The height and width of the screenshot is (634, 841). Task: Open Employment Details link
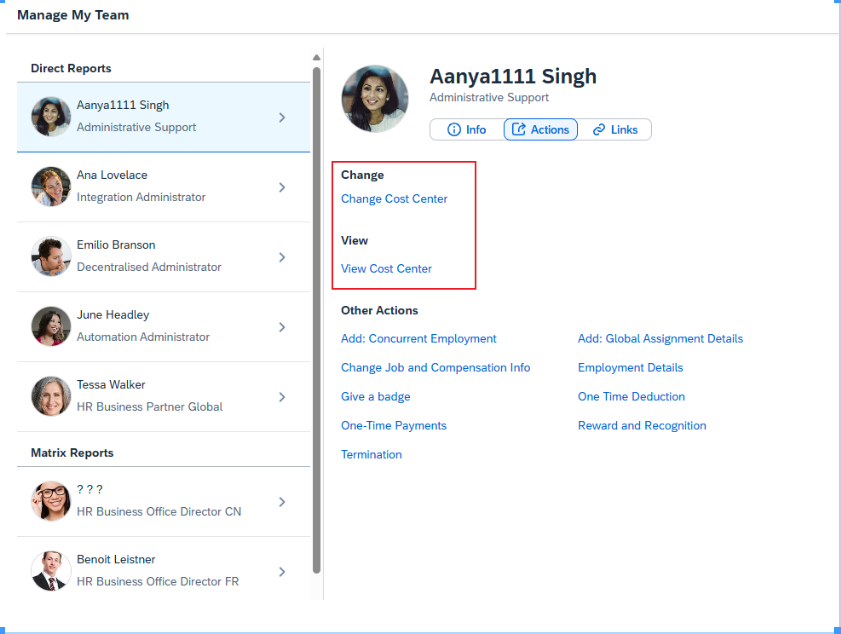point(630,368)
